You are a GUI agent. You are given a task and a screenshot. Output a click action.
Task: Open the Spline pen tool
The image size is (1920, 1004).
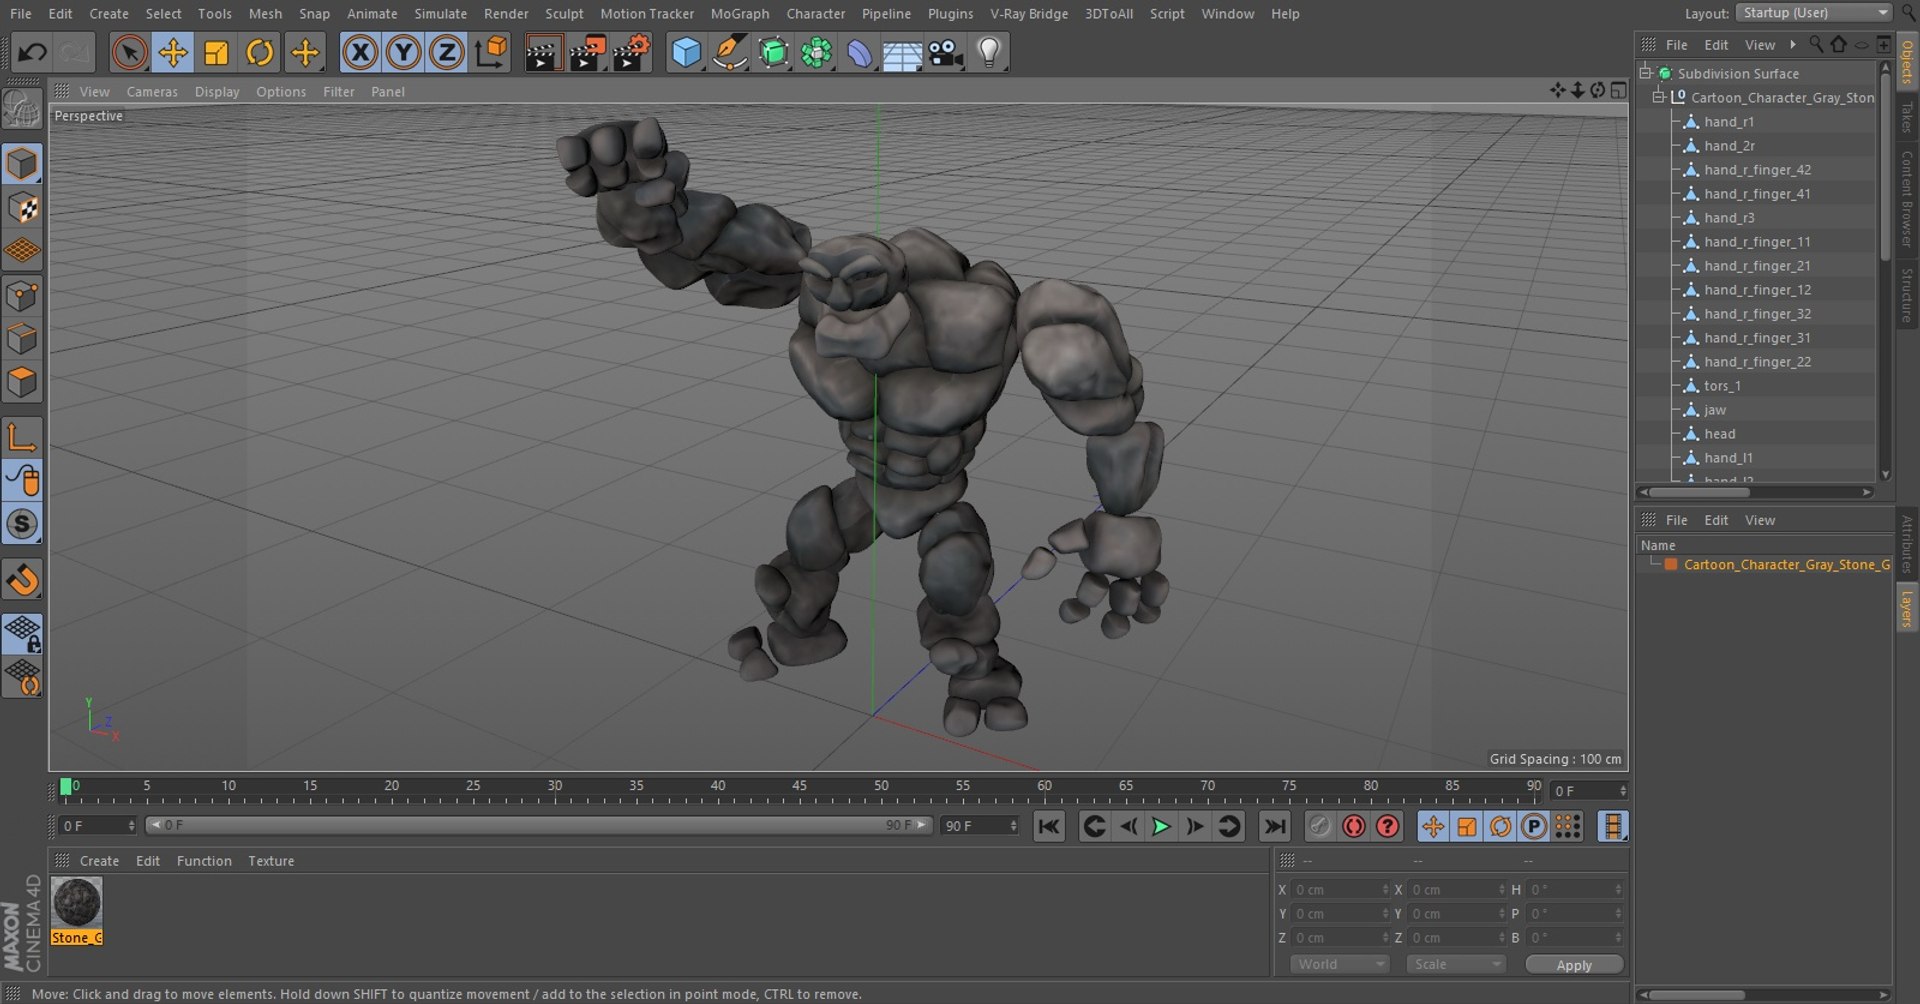tap(730, 52)
